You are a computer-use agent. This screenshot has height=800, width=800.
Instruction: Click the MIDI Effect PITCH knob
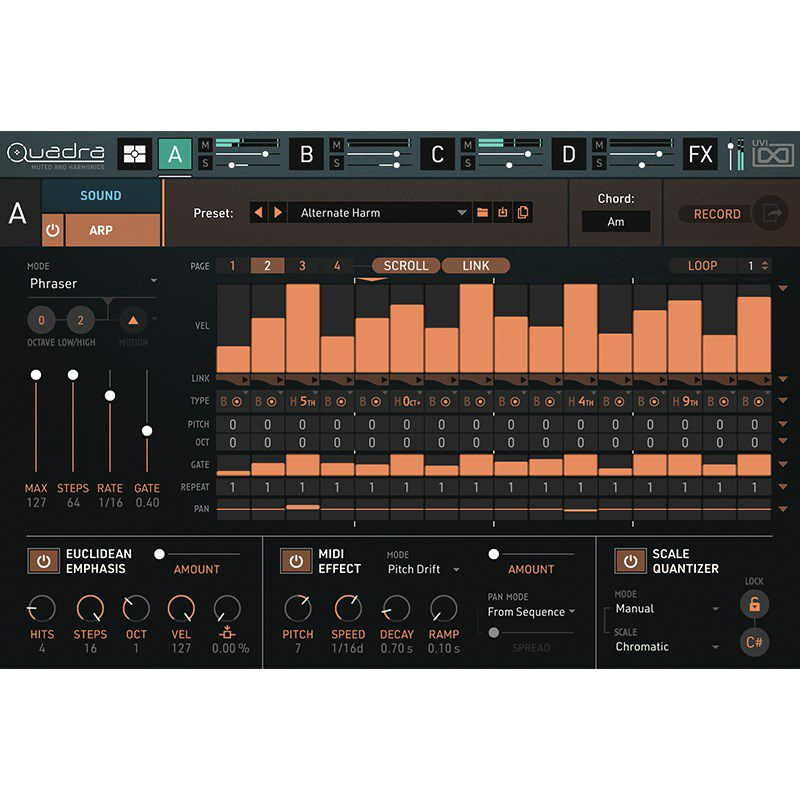pos(298,608)
